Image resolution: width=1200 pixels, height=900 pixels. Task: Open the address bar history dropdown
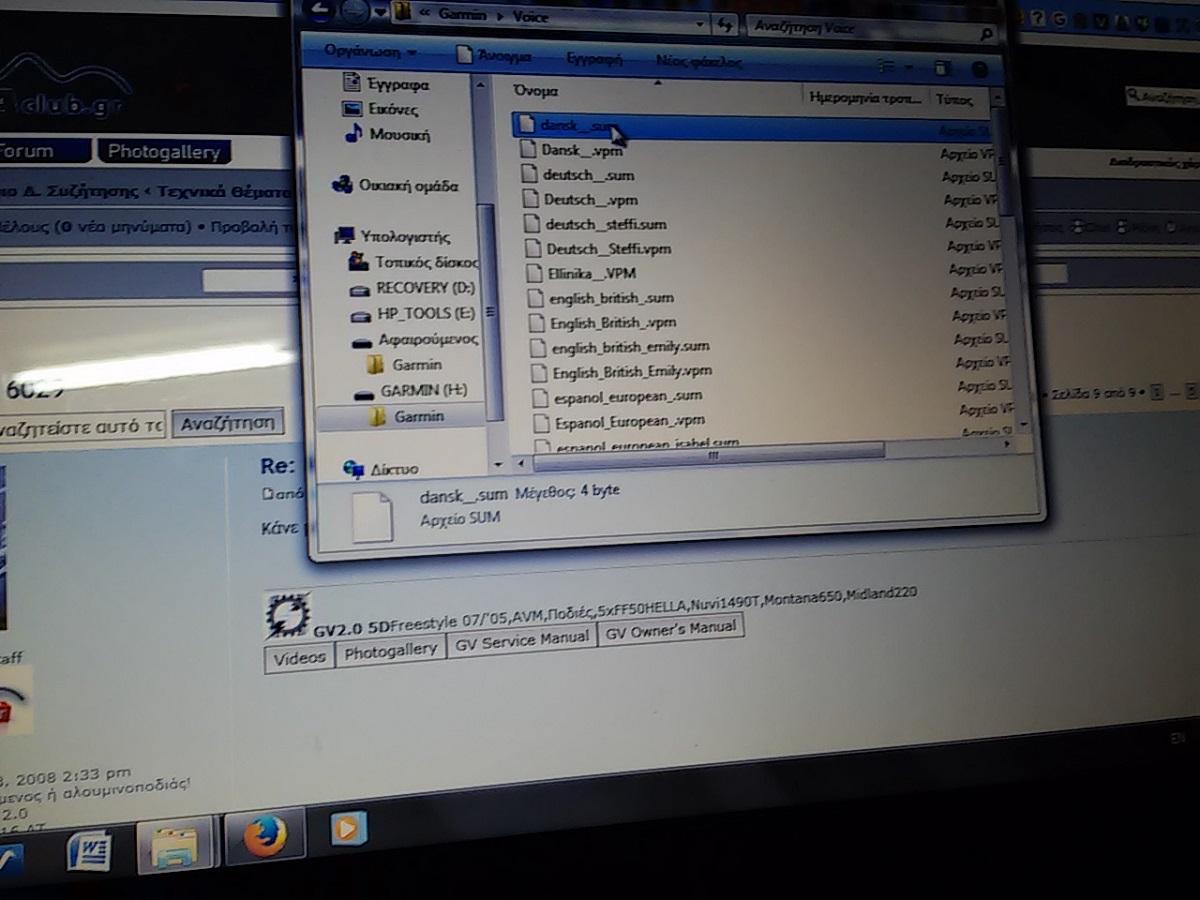coord(699,22)
